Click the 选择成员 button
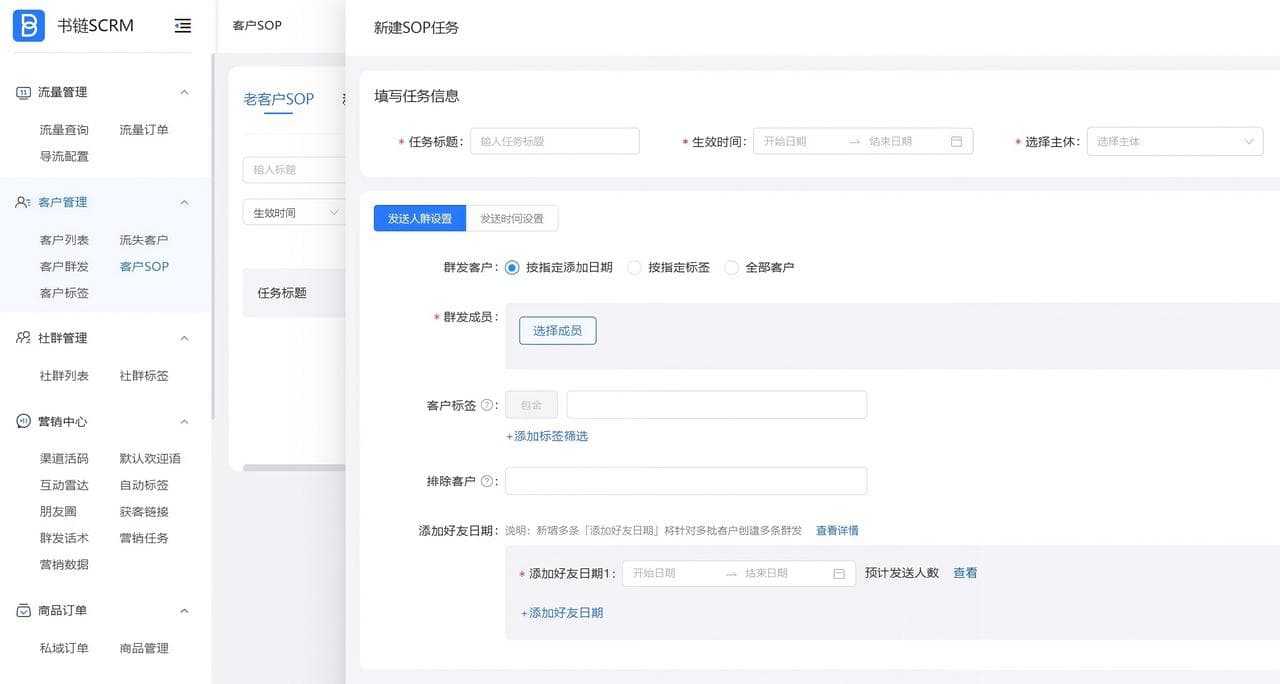This screenshot has height=684, width=1280. pos(557,330)
